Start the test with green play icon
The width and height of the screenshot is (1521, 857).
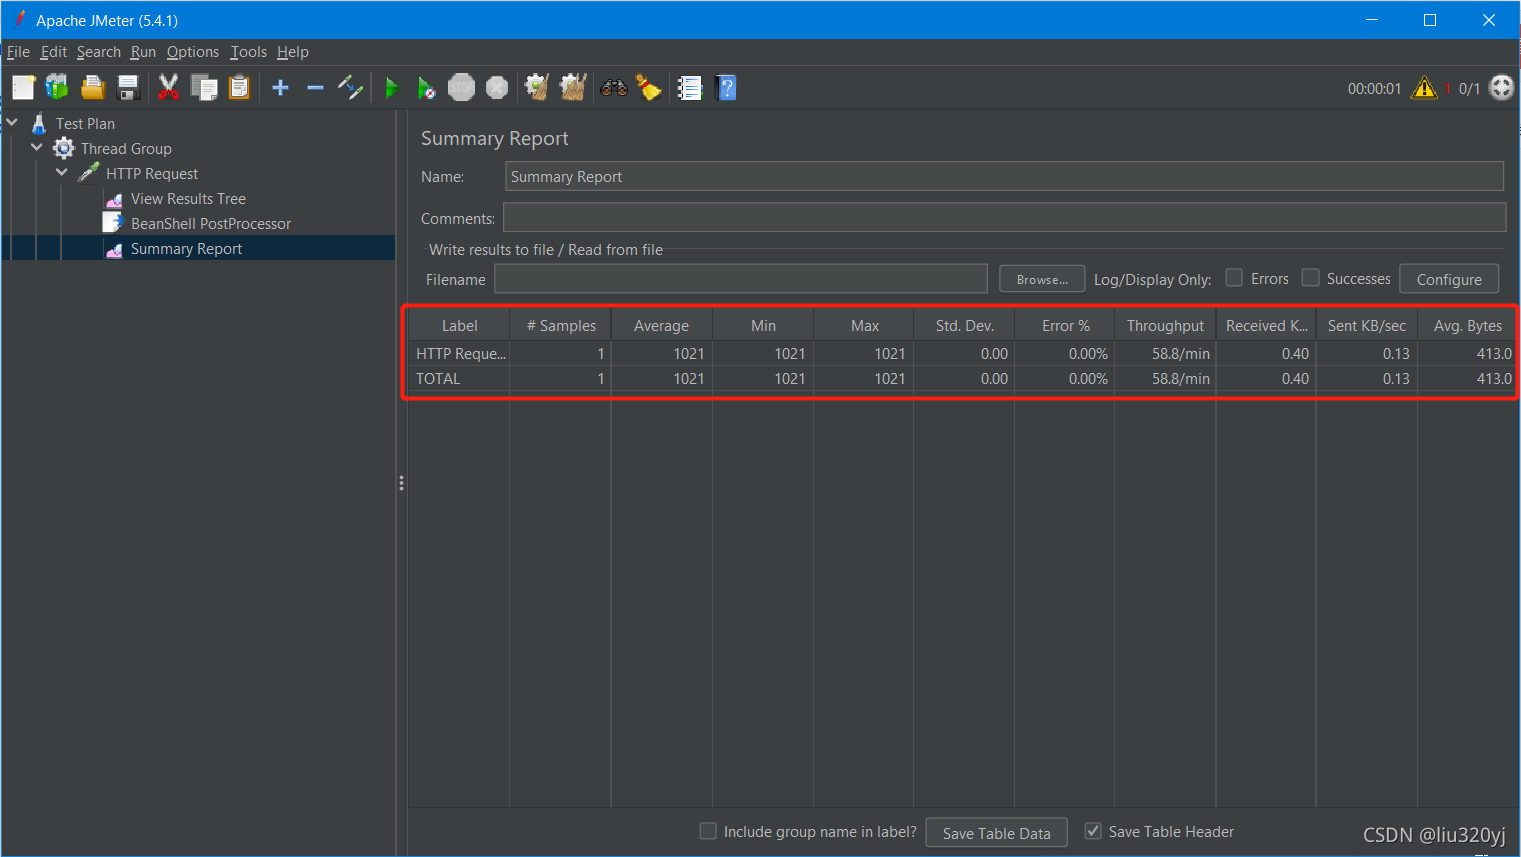click(392, 88)
